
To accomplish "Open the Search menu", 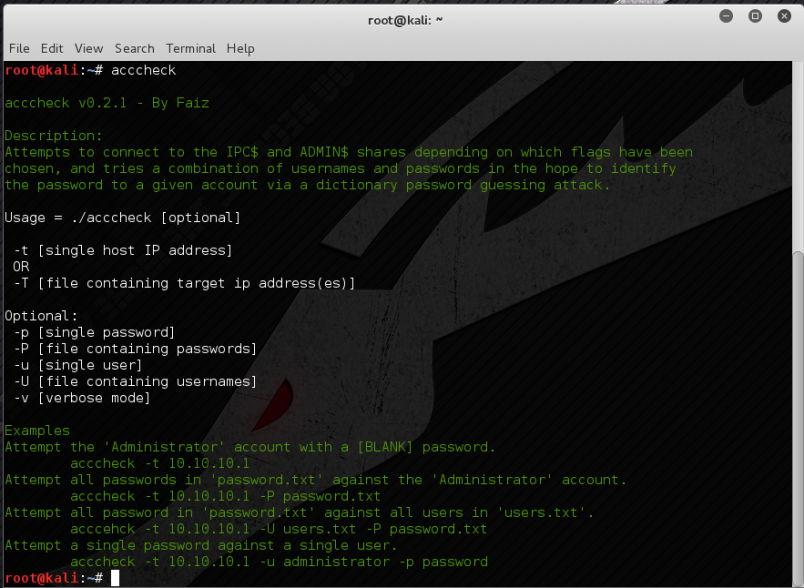I will click(x=134, y=48).
